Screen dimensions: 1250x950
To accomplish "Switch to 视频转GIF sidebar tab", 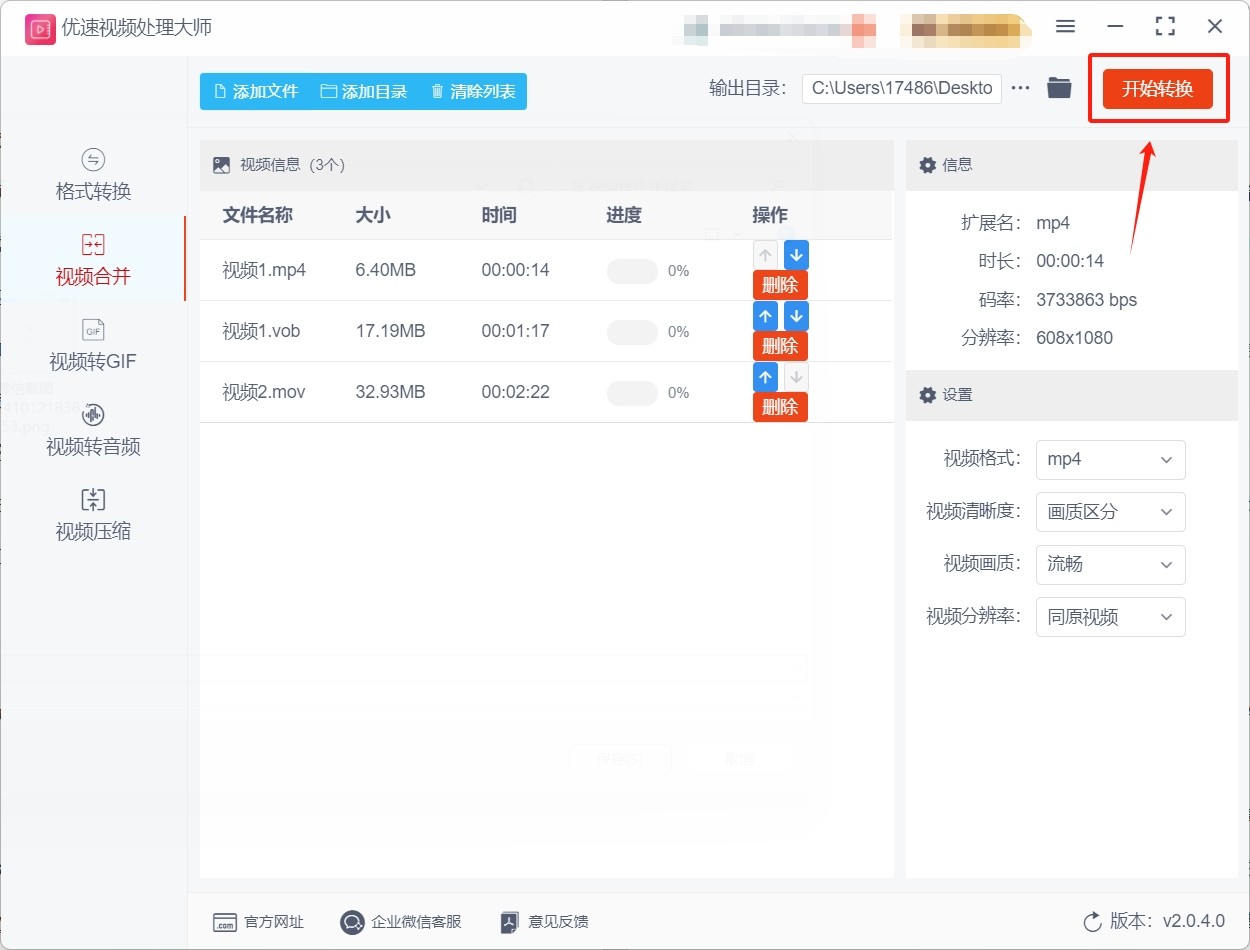I will point(93,345).
